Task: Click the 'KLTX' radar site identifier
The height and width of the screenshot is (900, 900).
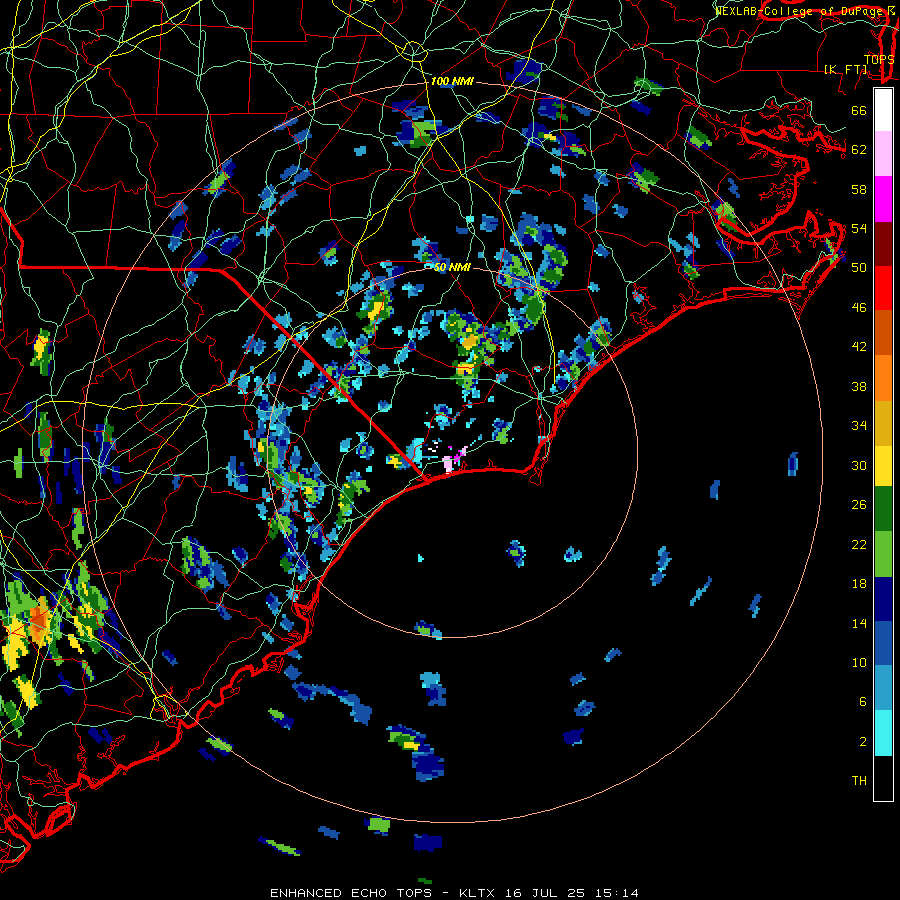Action: pos(479,893)
